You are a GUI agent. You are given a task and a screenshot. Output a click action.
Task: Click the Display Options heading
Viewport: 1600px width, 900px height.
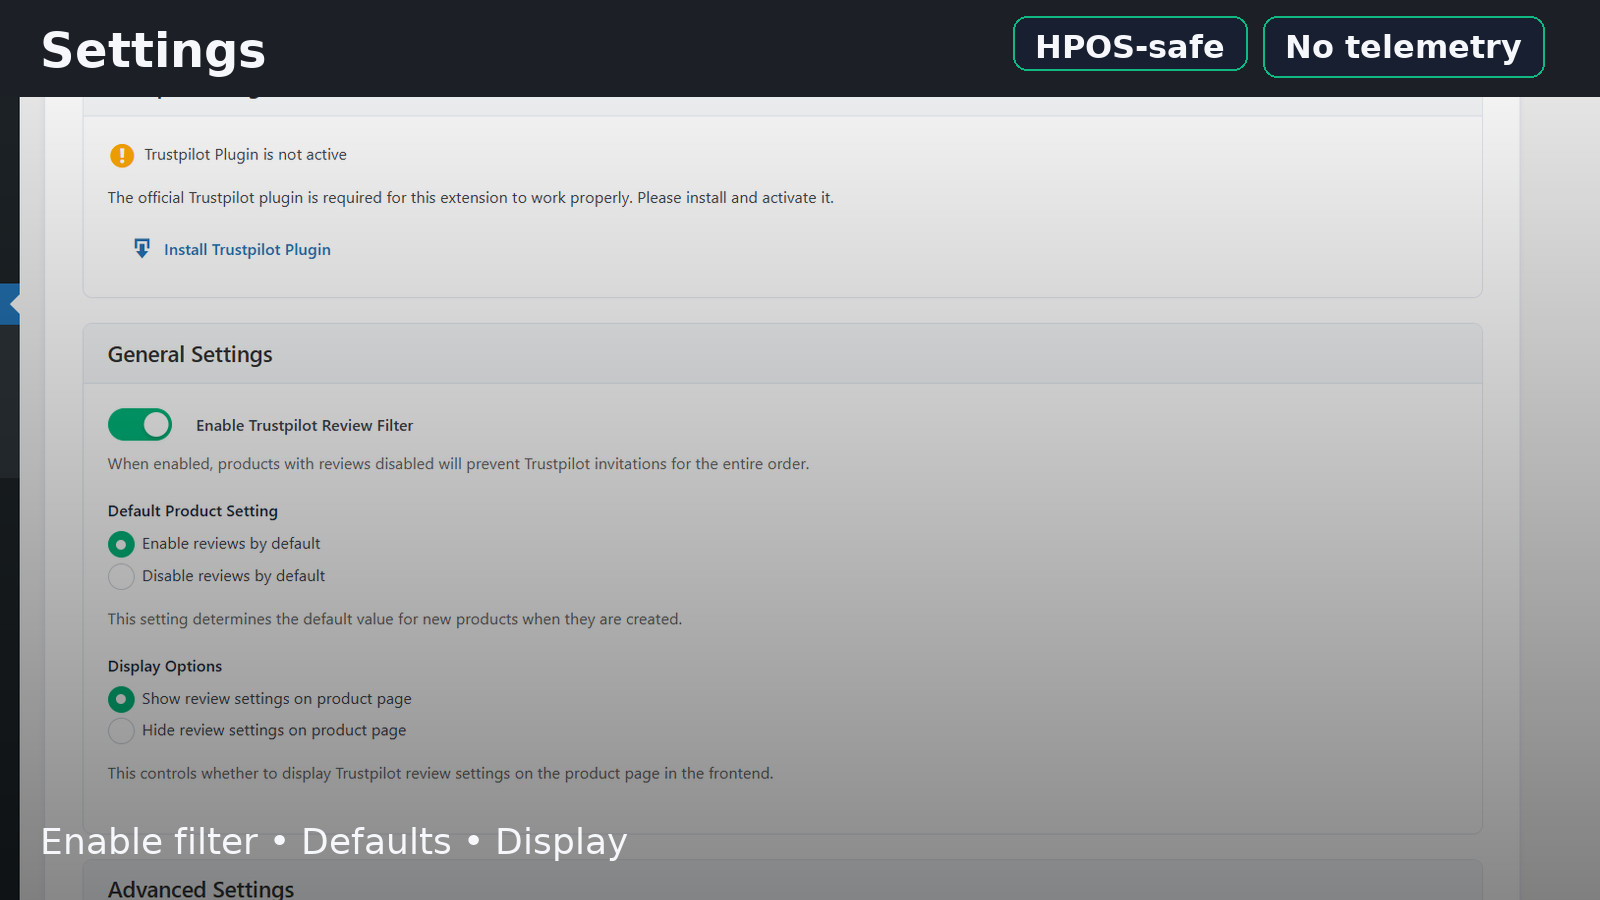click(x=165, y=666)
